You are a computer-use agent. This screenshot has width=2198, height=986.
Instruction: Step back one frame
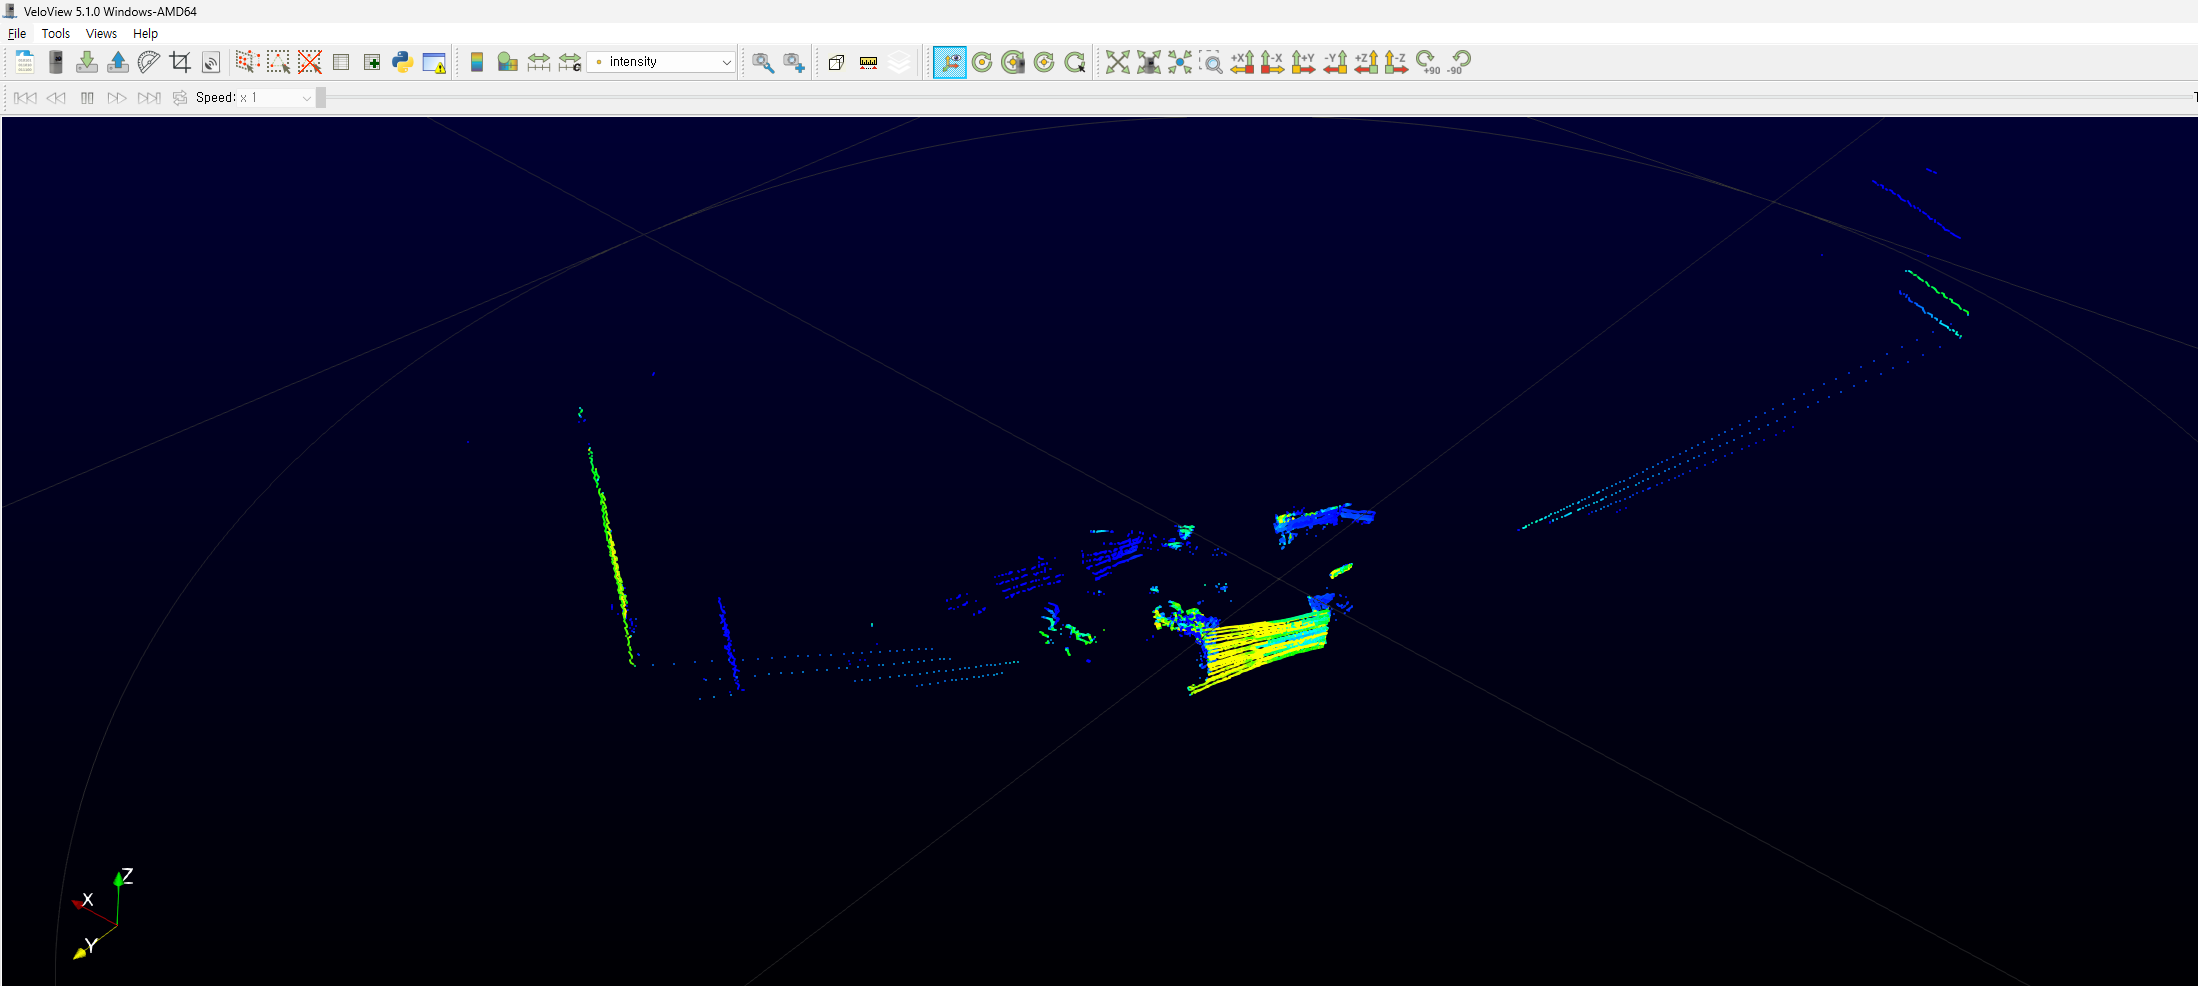56,98
